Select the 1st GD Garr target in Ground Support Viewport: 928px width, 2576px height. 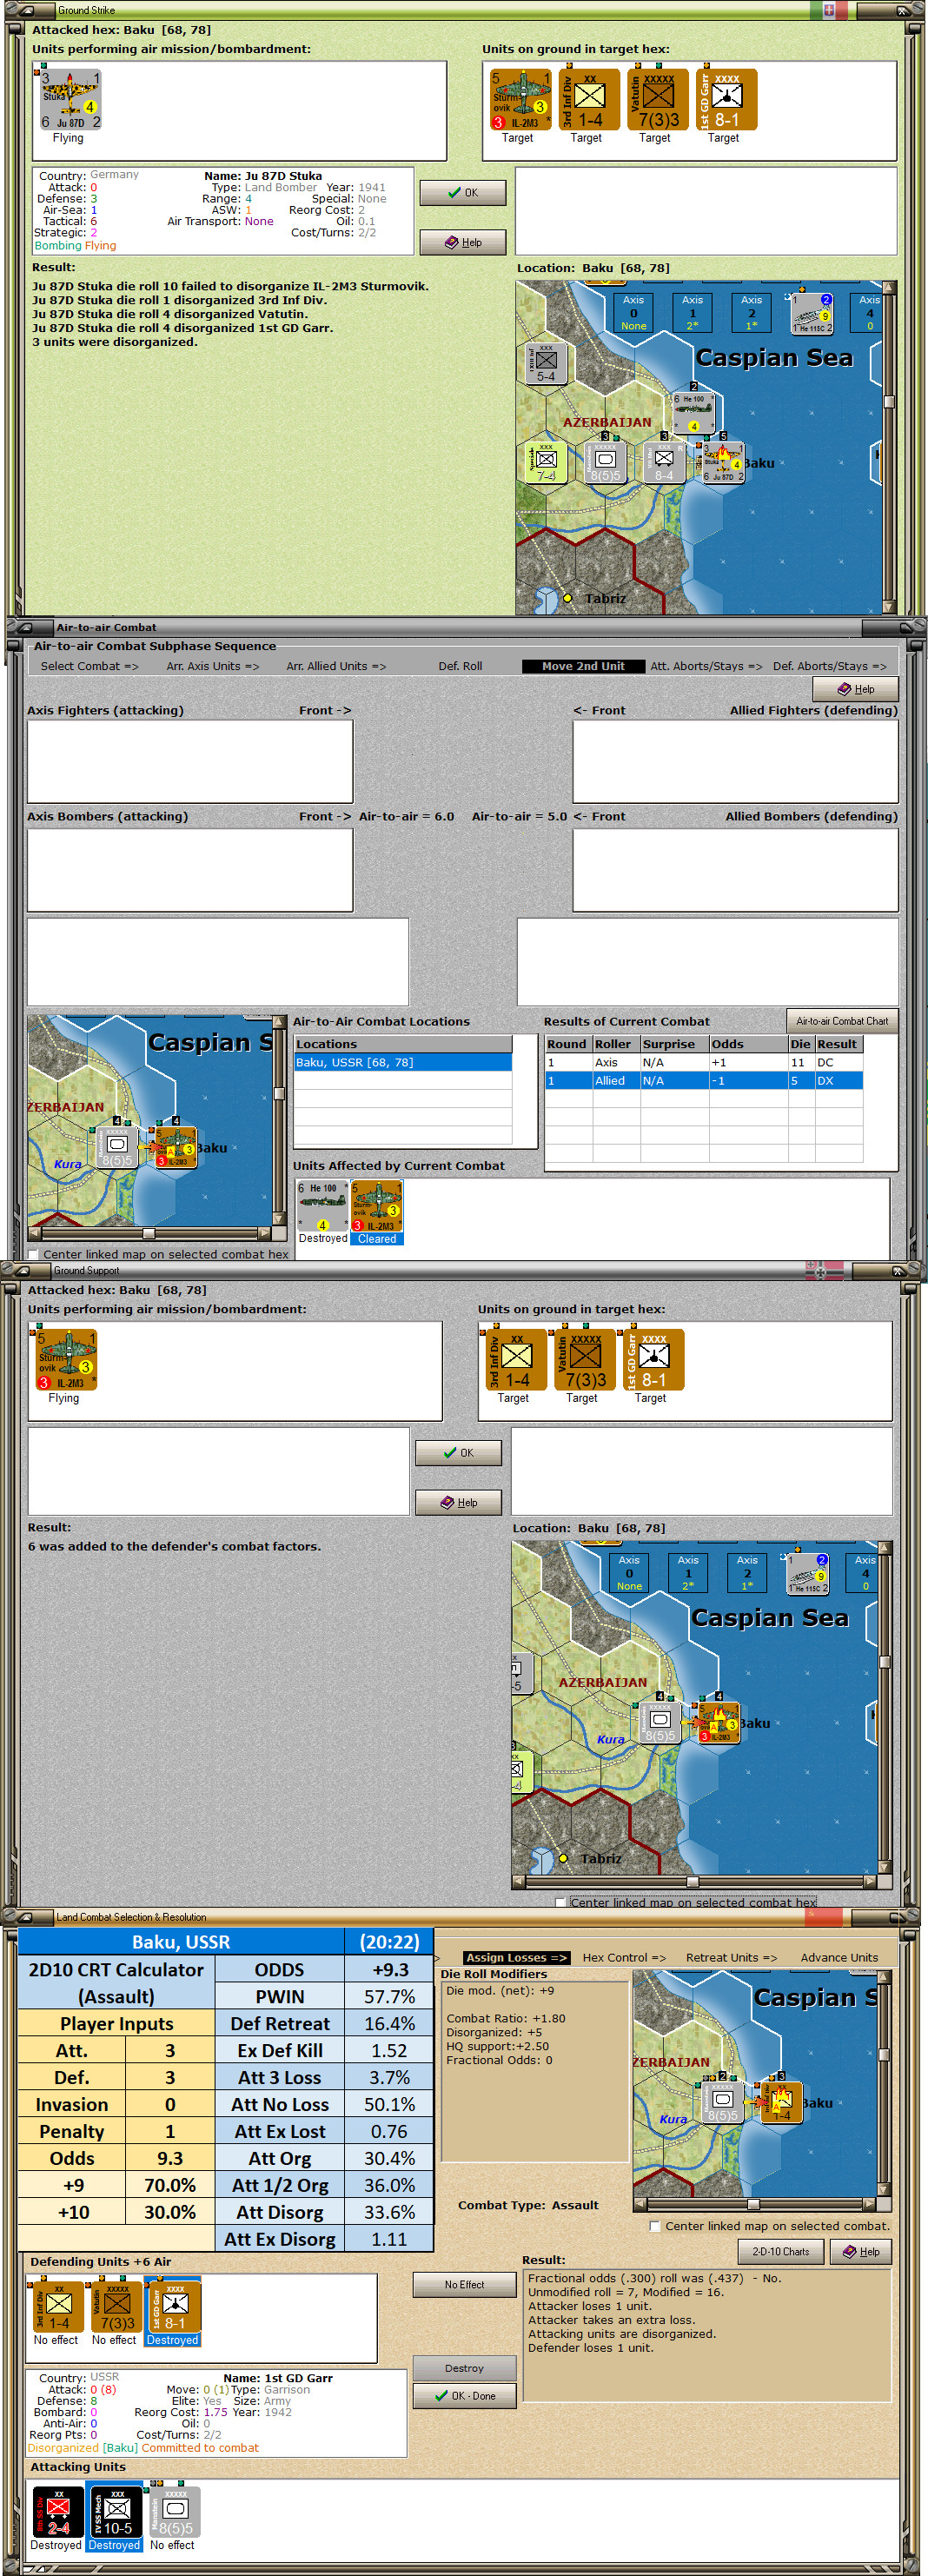point(654,1360)
